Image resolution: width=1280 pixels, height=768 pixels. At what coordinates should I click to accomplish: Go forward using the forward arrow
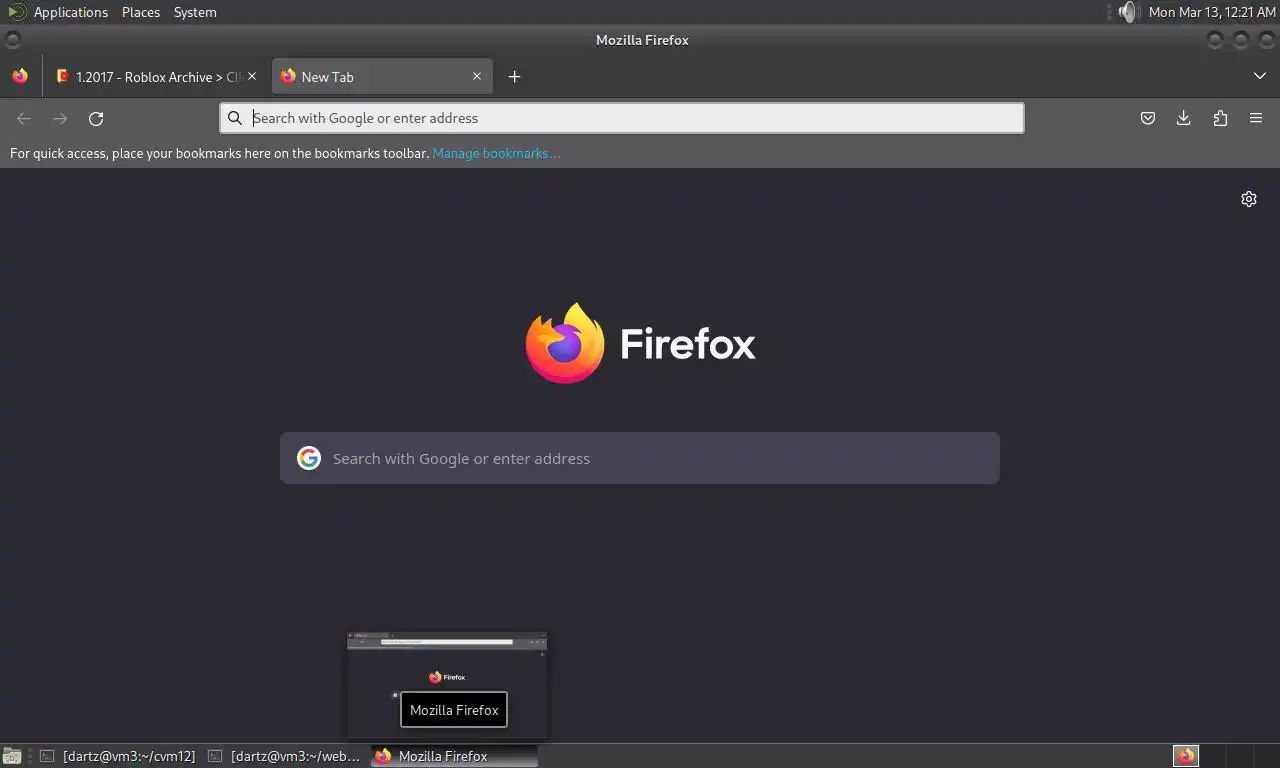pos(60,118)
